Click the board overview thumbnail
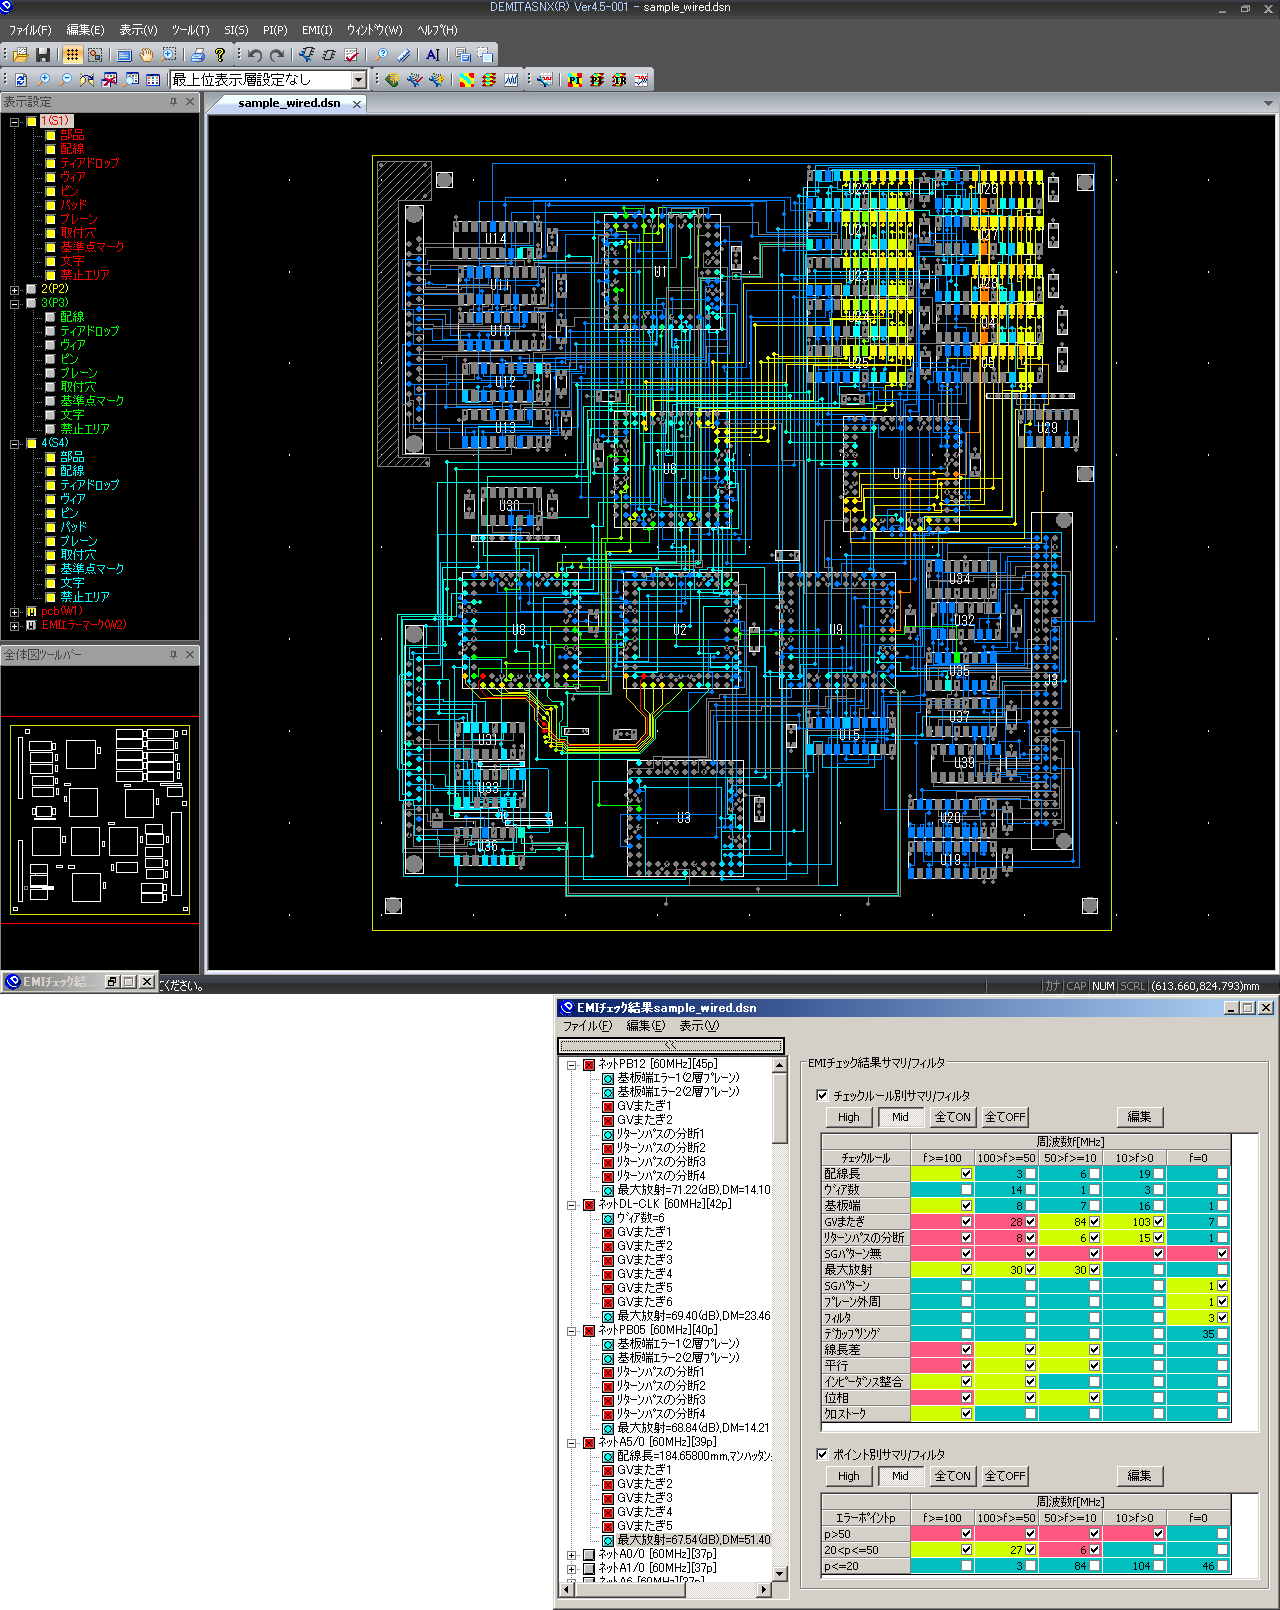 pyautogui.click(x=100, y=819)
